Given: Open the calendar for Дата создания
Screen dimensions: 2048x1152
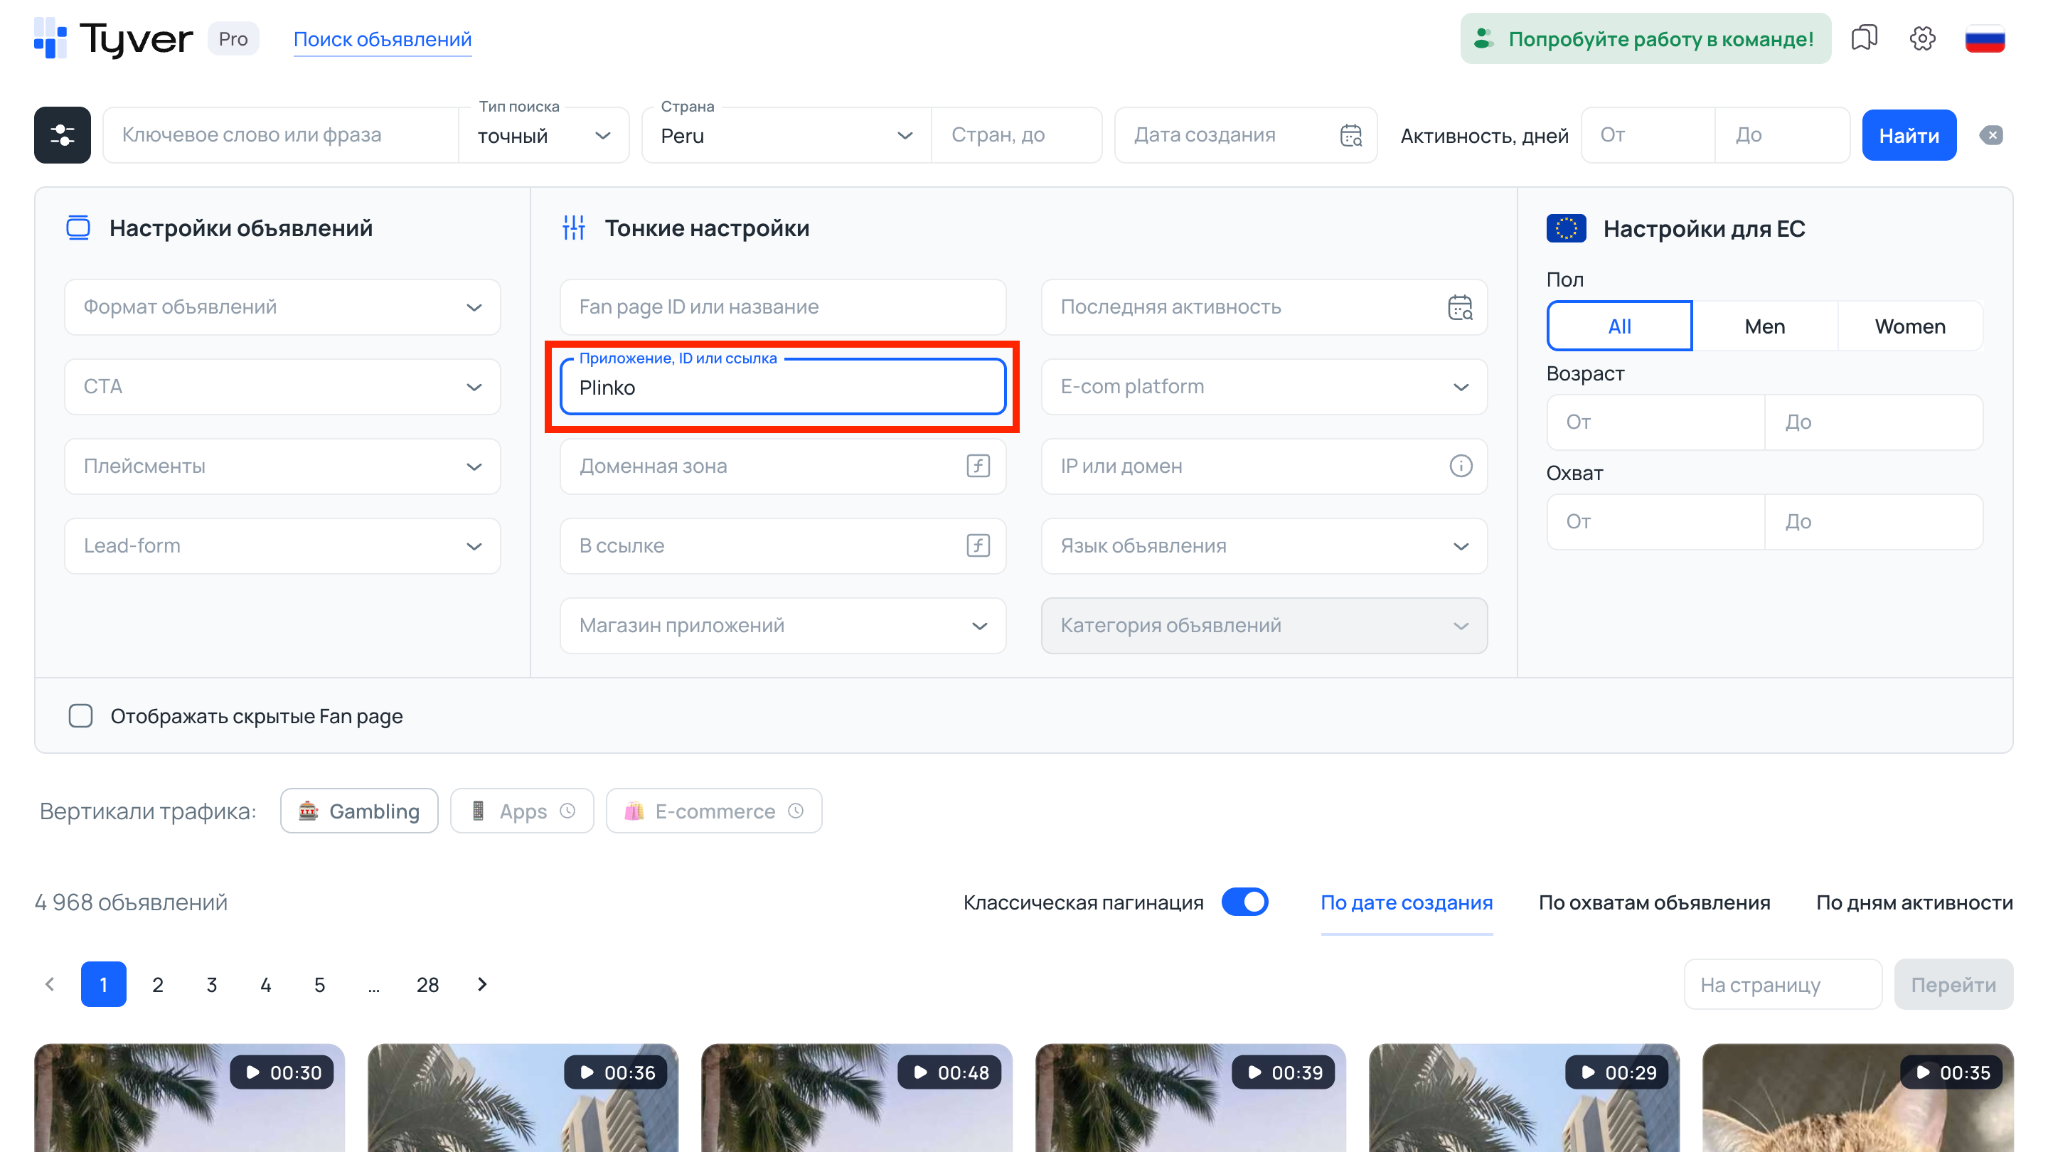Looking at the screenshot, I should pos(1351,134).
